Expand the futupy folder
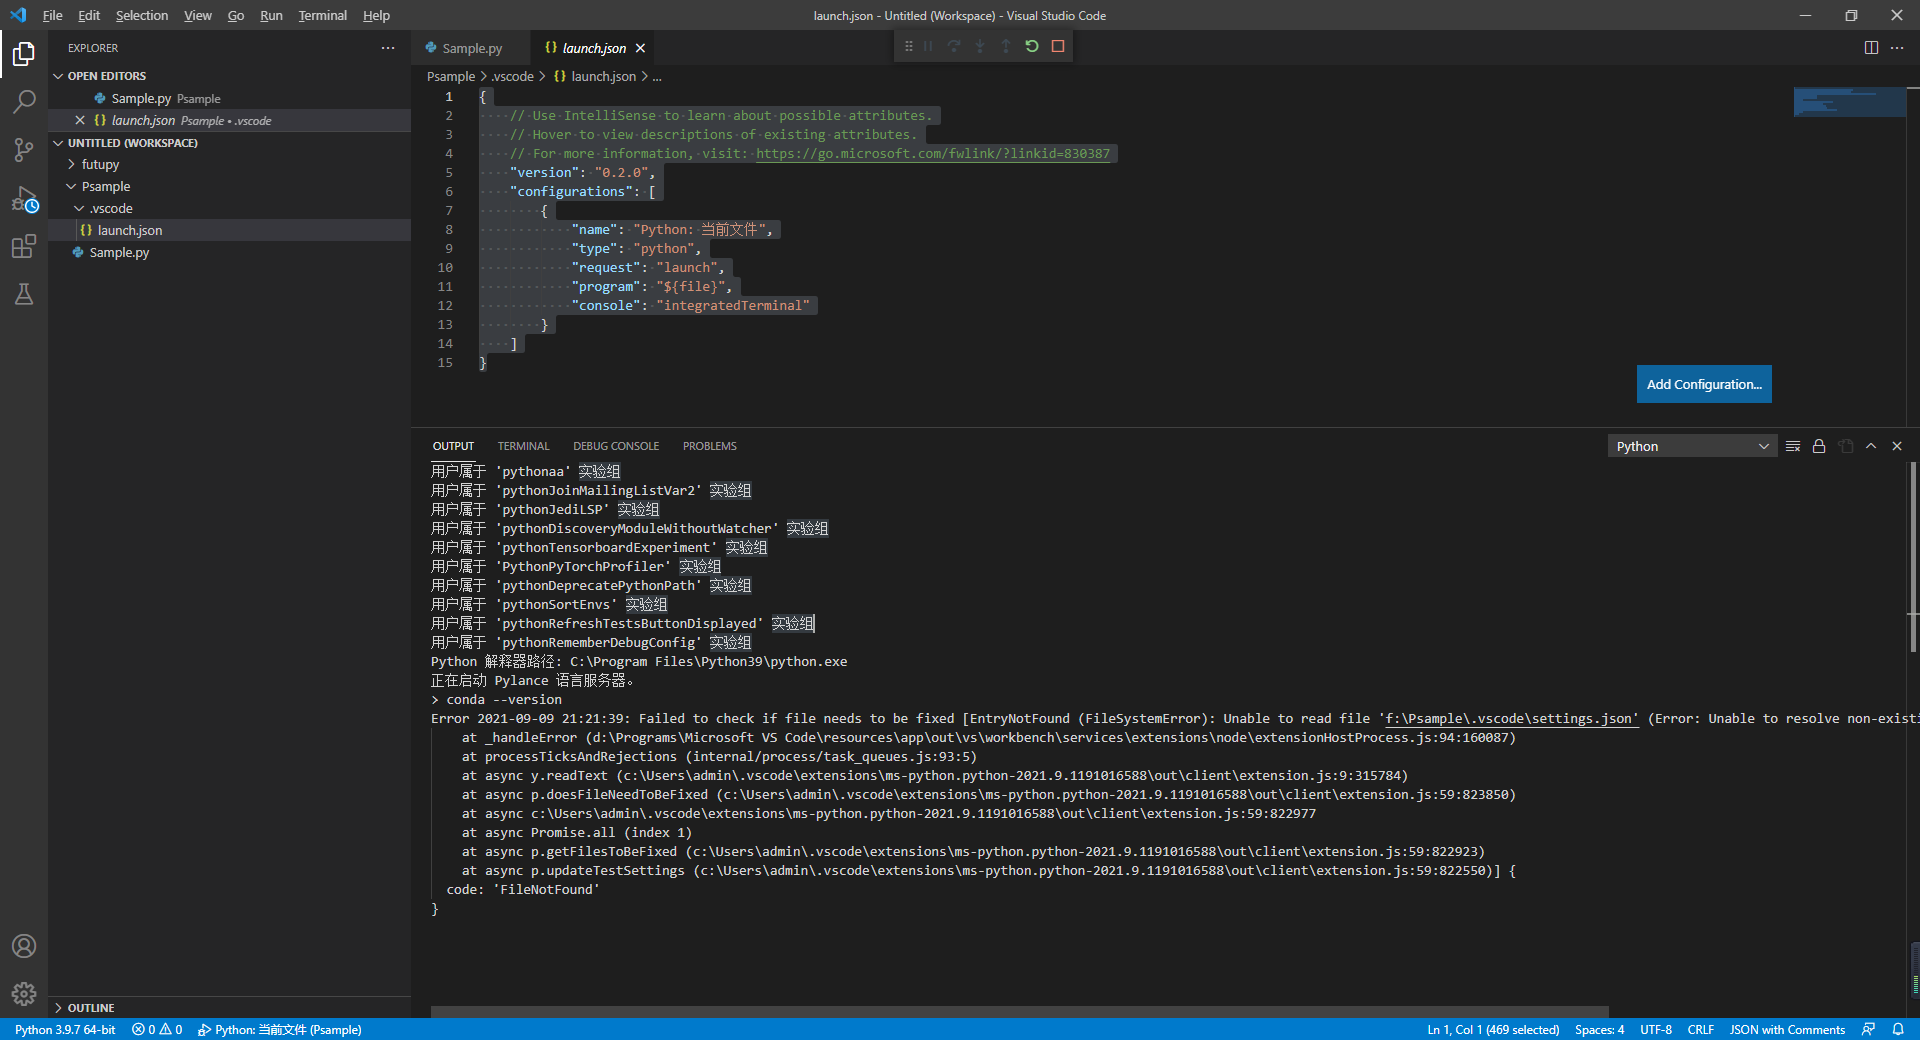This screenshot has height=1040, width=1920. pos(100,164)
